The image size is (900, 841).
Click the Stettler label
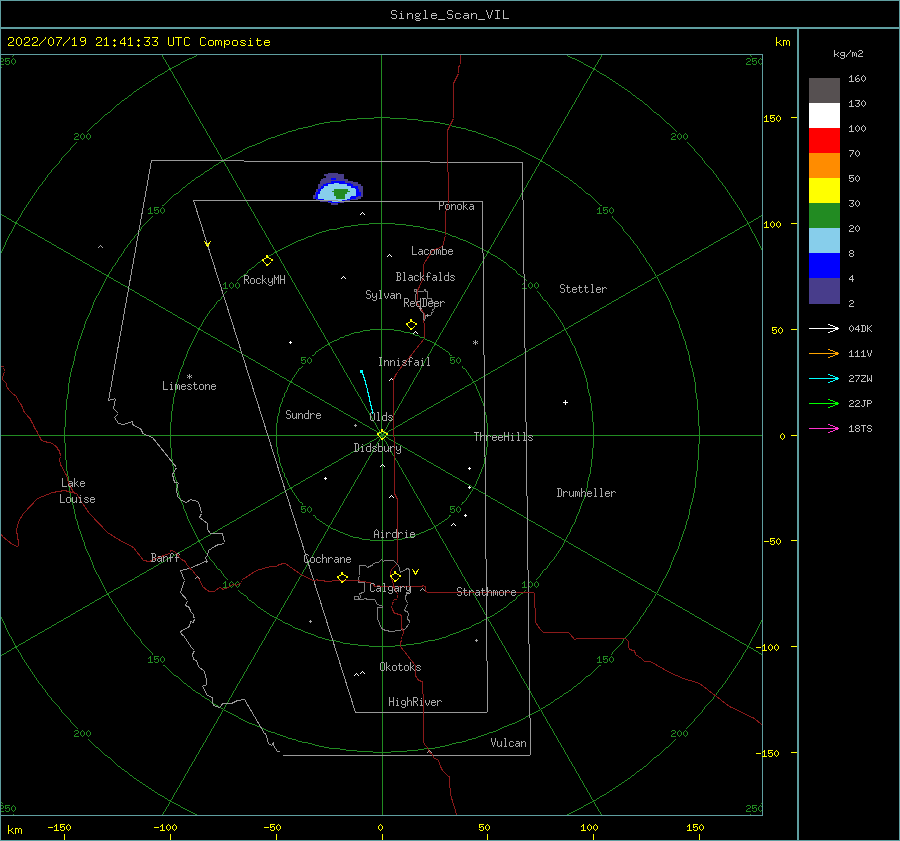pyautogui.click(x=583, y=289)
